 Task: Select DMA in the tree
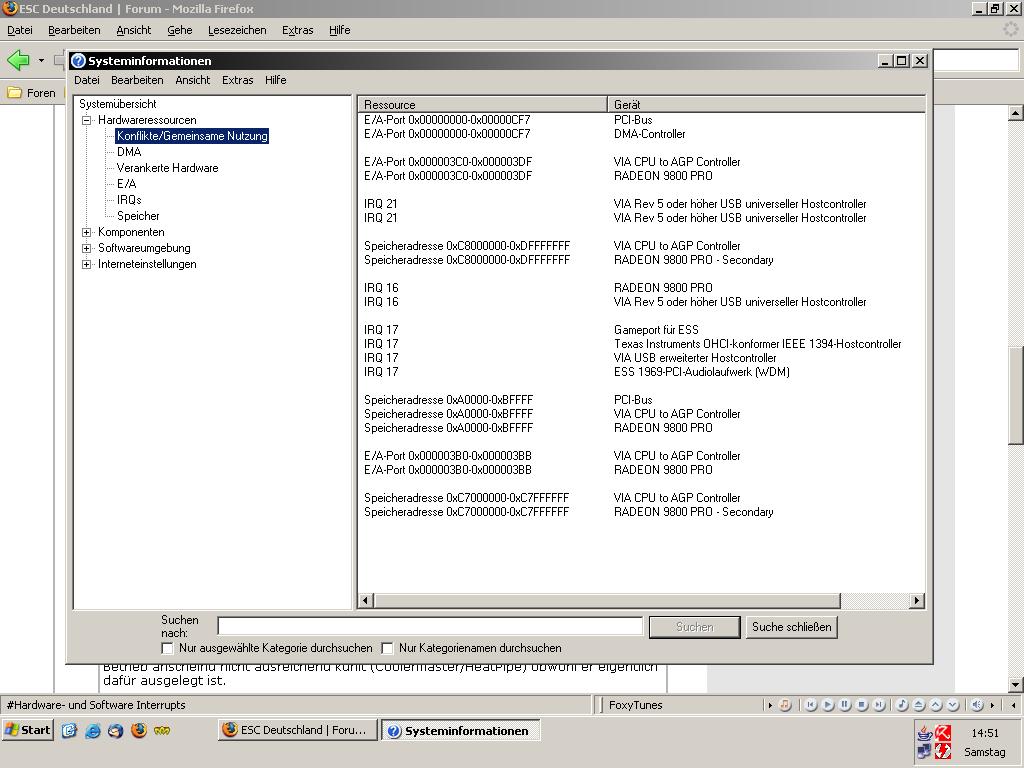pyautogui.click(x=129, y=152)
